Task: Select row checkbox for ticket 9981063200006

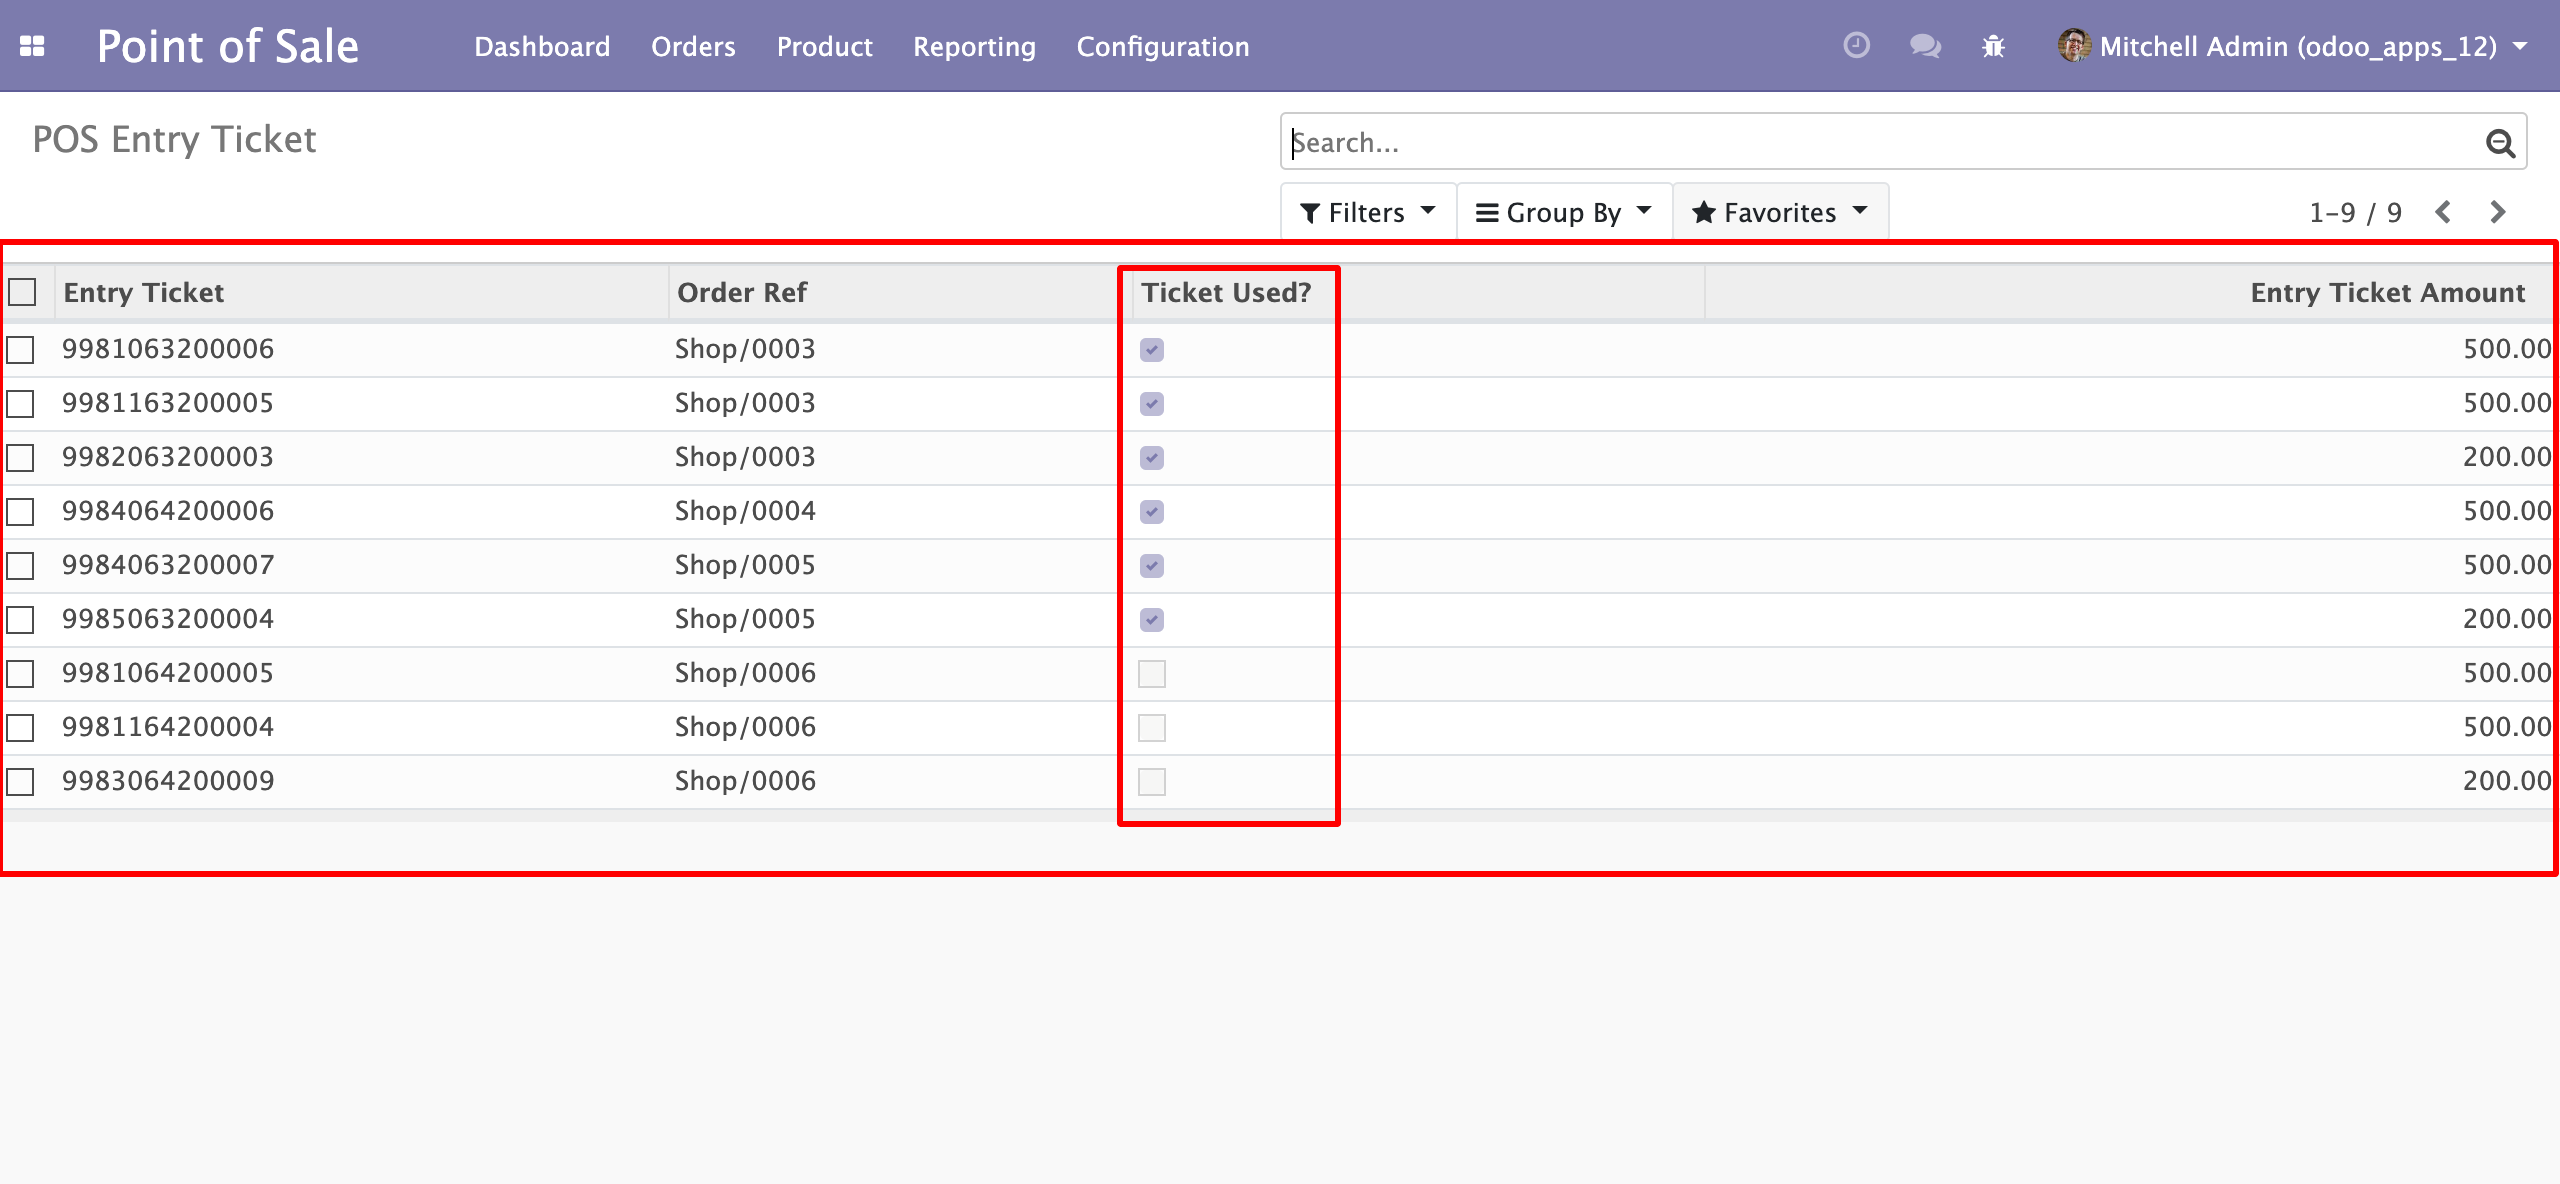Action: 21,350
